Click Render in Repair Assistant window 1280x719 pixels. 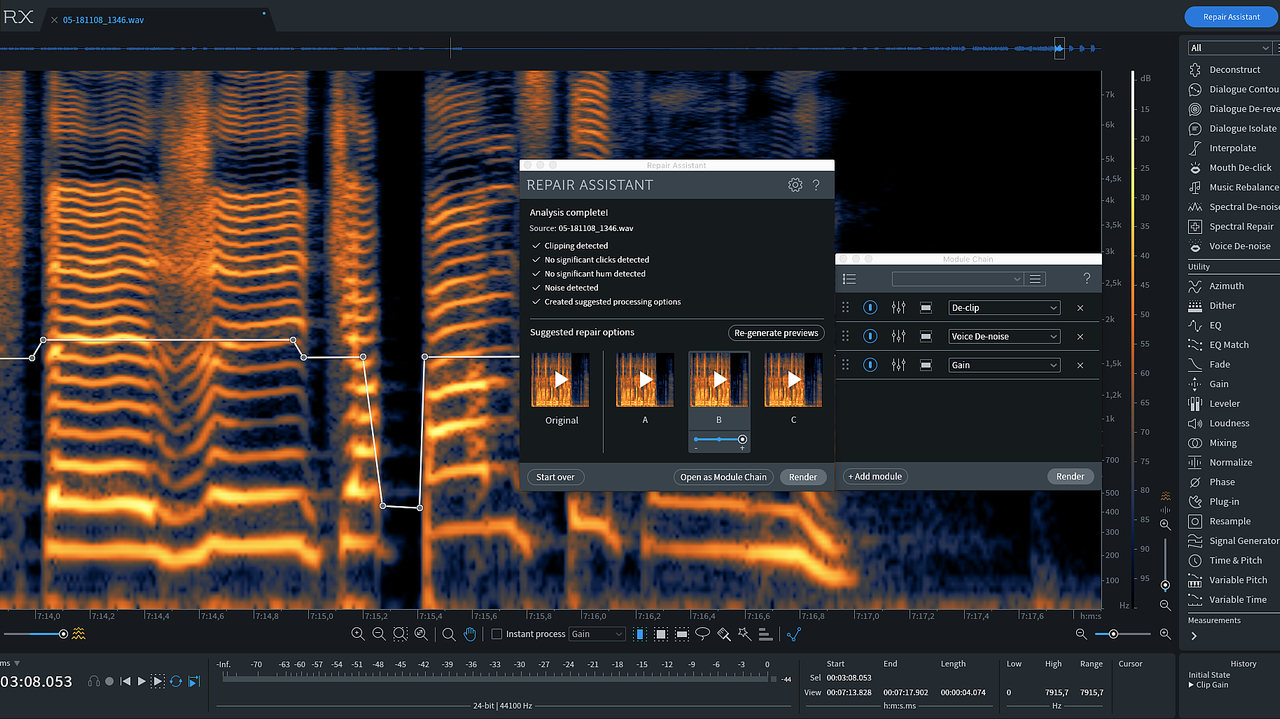point(803,477)
